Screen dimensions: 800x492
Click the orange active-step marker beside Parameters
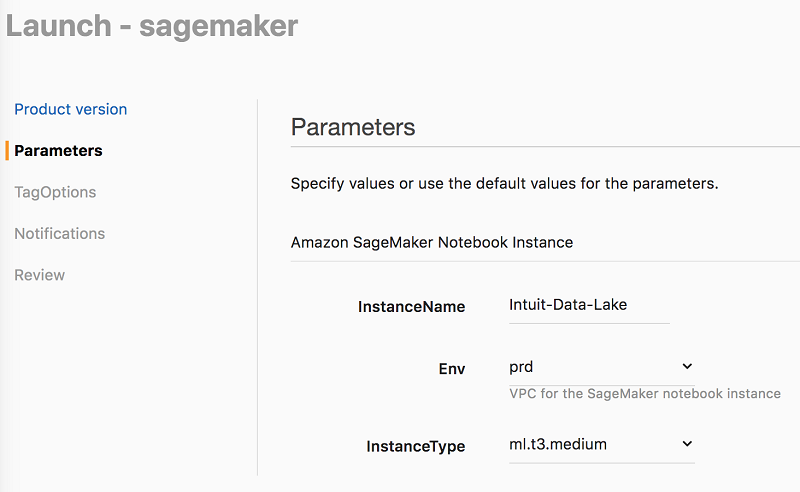click(x=7, y=151)
